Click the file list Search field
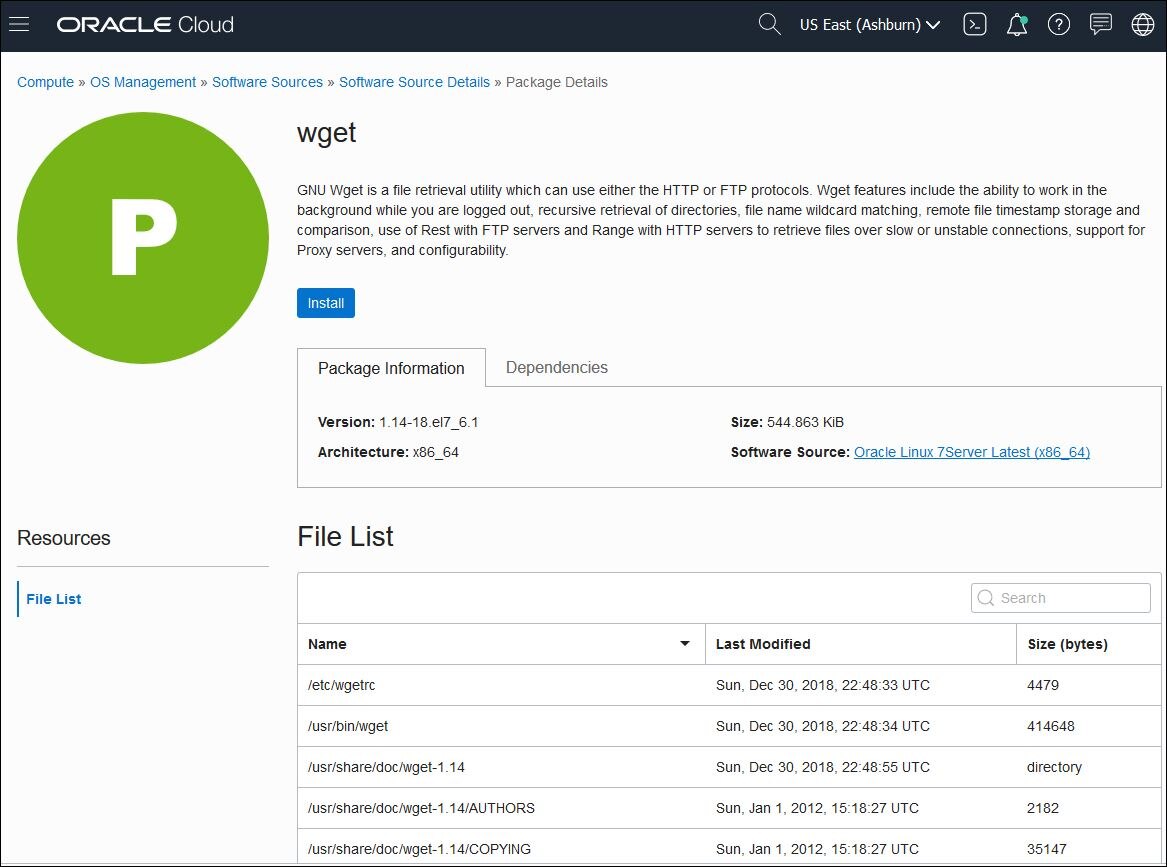Viewport: 1167px width, 867px height. coord(1061,598)
